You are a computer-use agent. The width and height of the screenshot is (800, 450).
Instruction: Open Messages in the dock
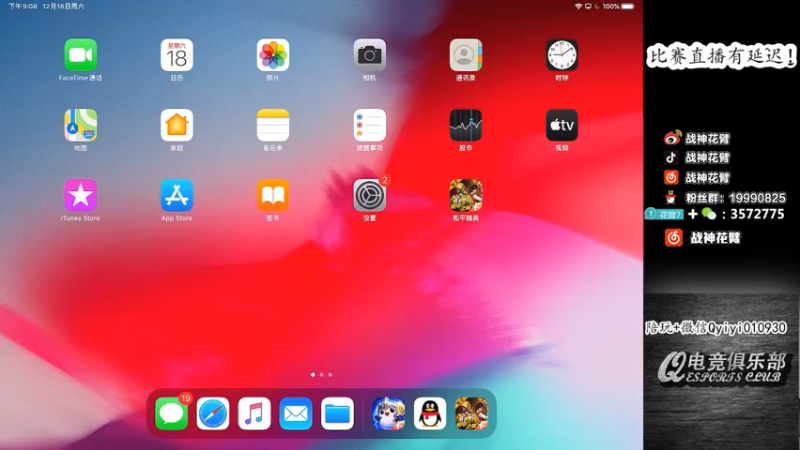click(x=171, y=413)
